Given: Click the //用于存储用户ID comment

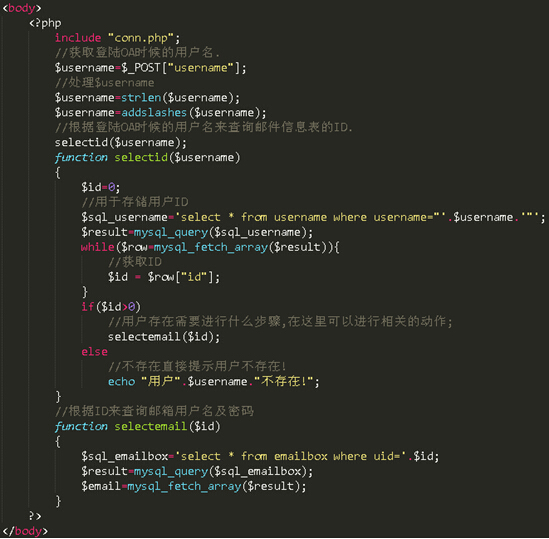Looking at the screenshot, I should click(x=135, y=202).
